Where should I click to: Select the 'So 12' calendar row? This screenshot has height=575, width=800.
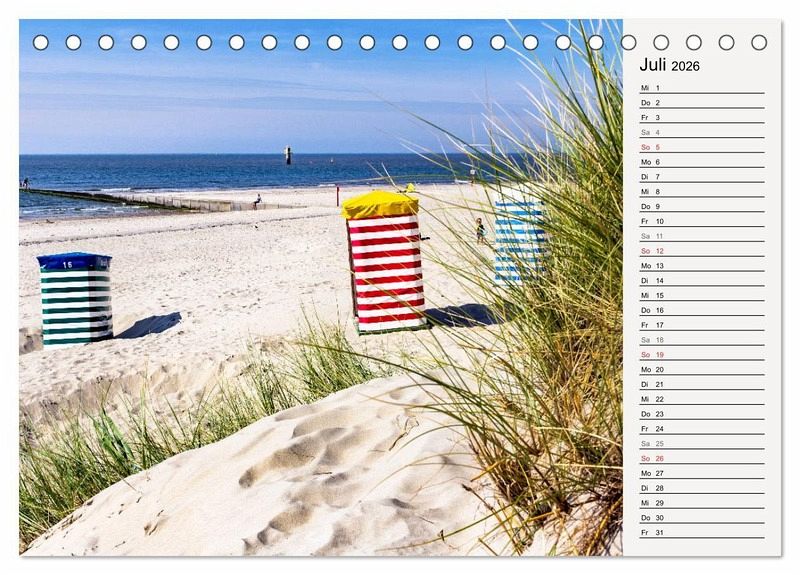point(702,251)
